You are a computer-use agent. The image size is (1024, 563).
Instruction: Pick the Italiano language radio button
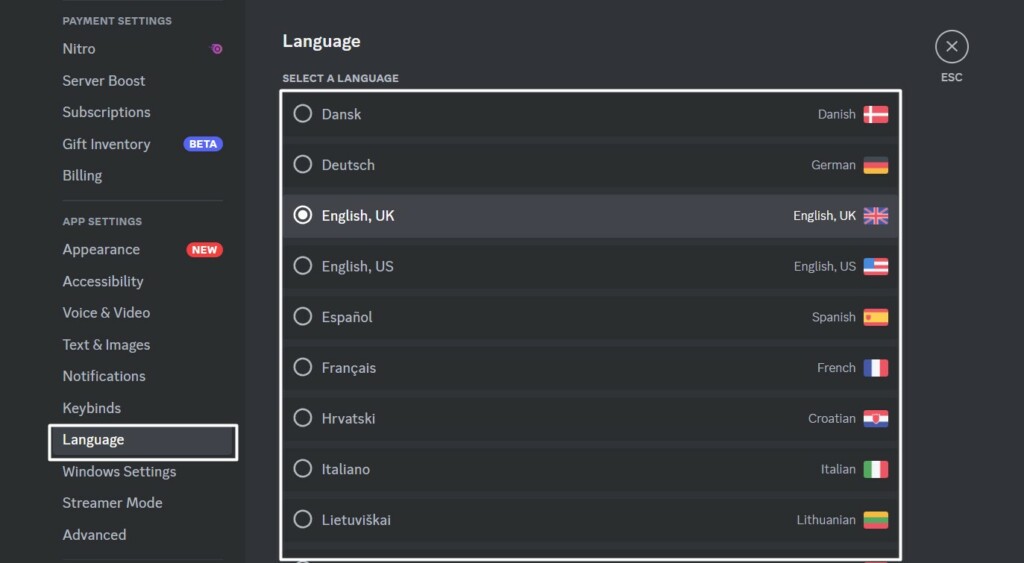pyautogui.click(x=302, y=469)
